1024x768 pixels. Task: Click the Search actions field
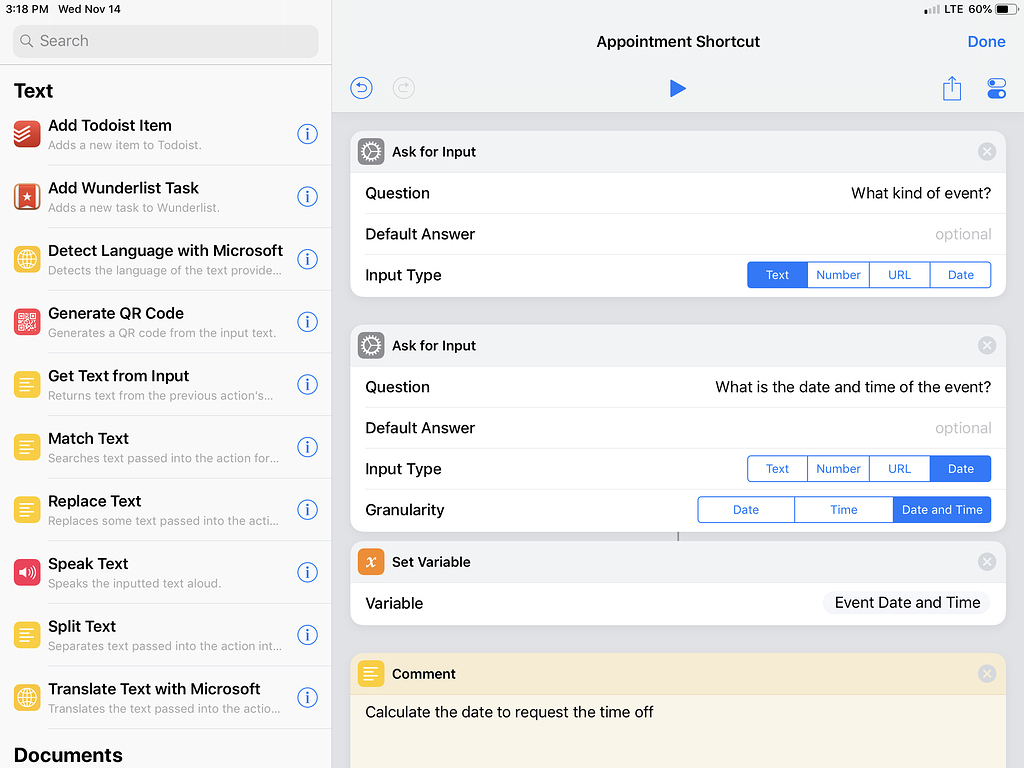tap(166, 41)
